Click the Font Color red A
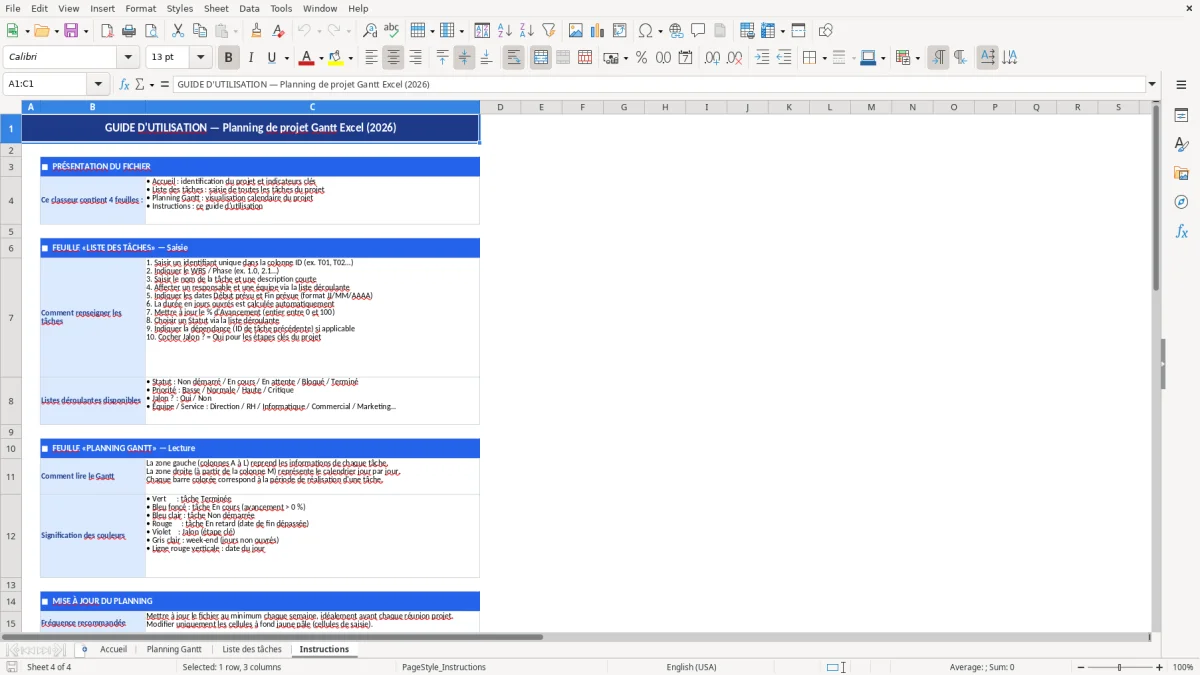This screenshot has height=675, width=1200. pos(306,58)
